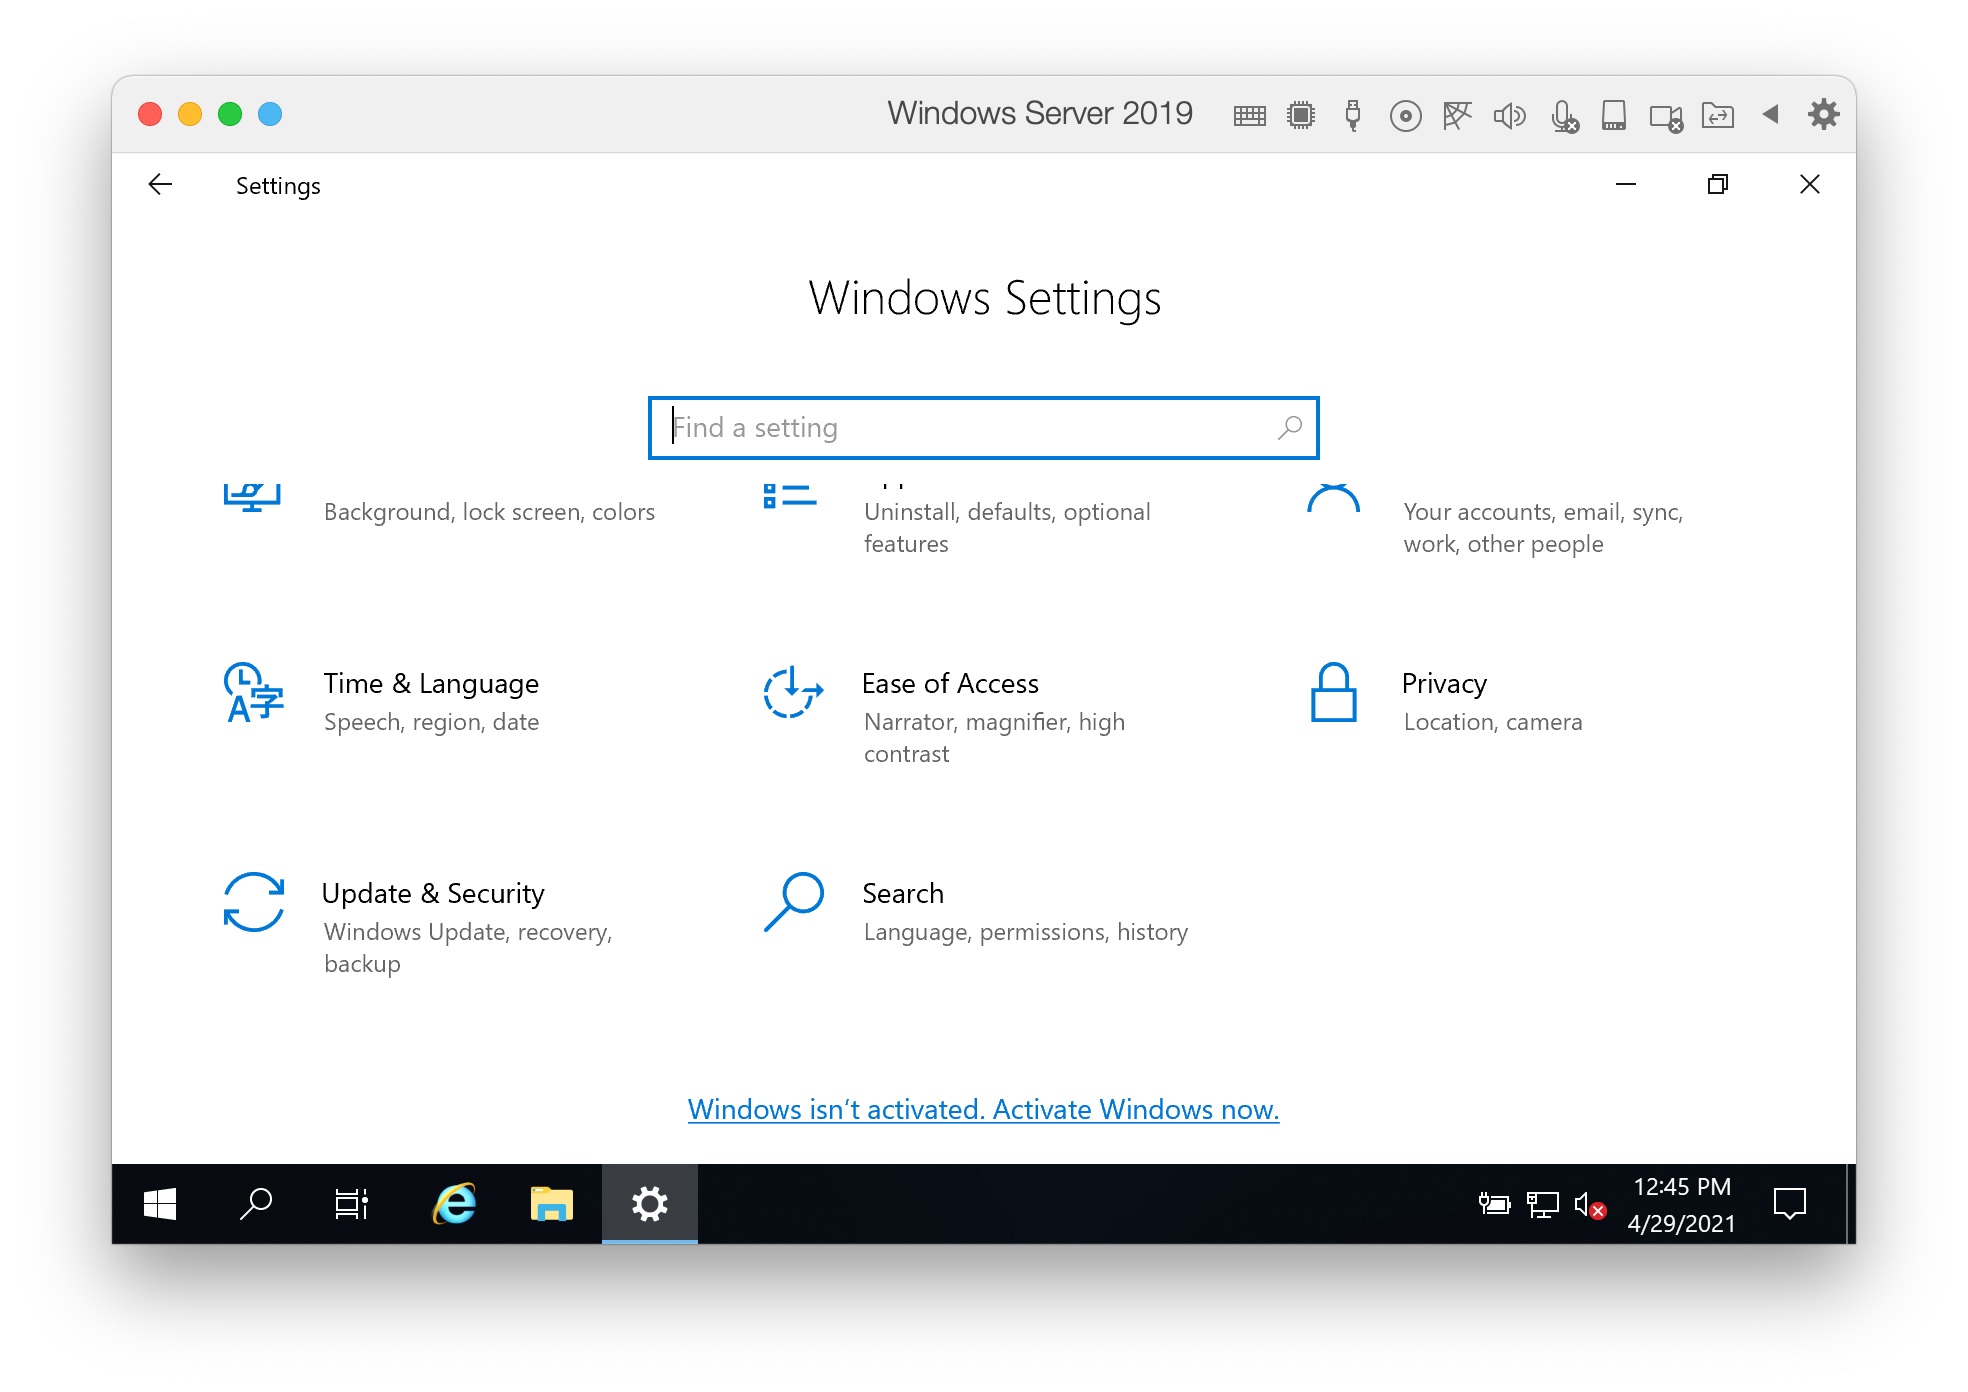The width and height of the screenshot is (1968, 1392).
Task: Open Update & Security settings
Action: (x=432, y=894)
